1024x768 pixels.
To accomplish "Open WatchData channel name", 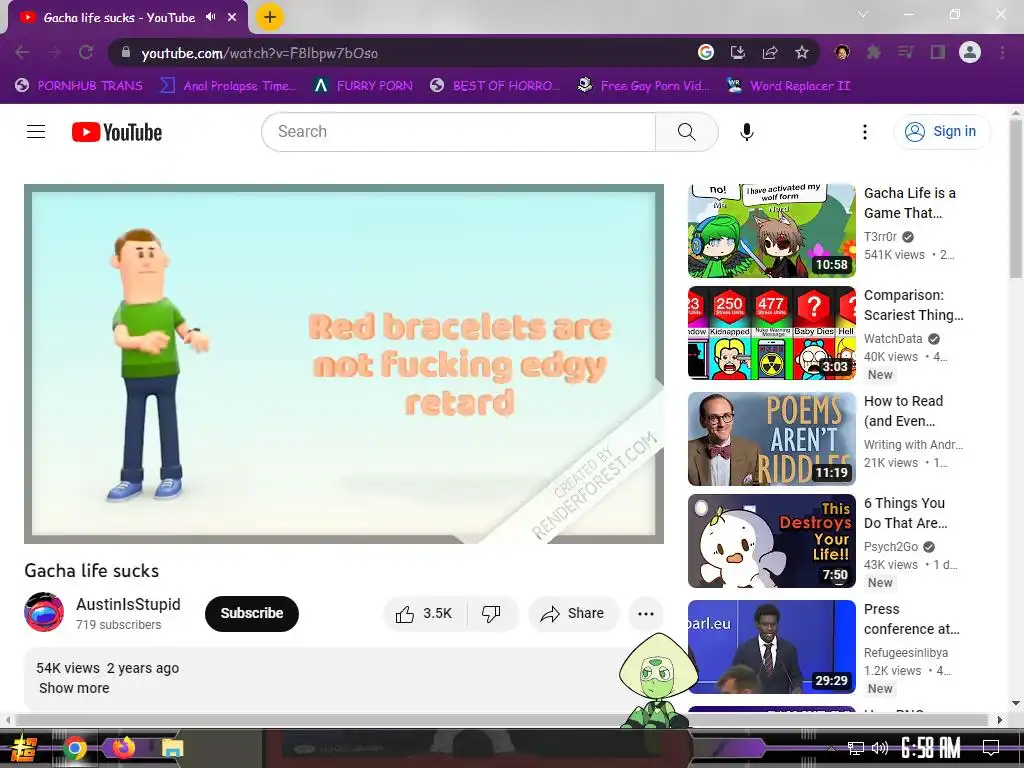I will 893,338.
